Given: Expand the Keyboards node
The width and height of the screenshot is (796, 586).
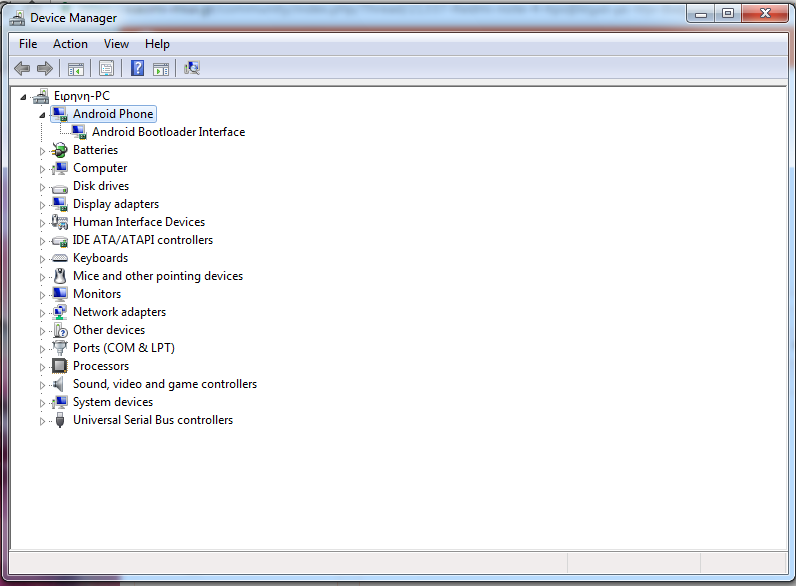Looking at the screenshot, I should (x=42, y=259).
